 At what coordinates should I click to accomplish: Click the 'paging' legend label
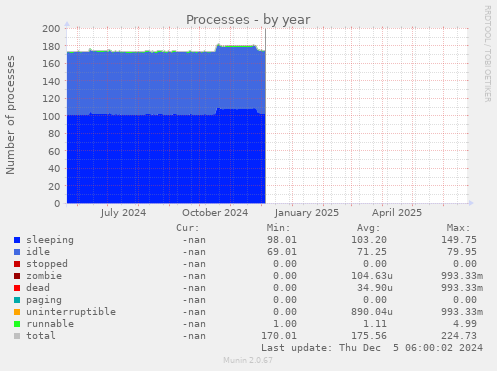point(44,300)
